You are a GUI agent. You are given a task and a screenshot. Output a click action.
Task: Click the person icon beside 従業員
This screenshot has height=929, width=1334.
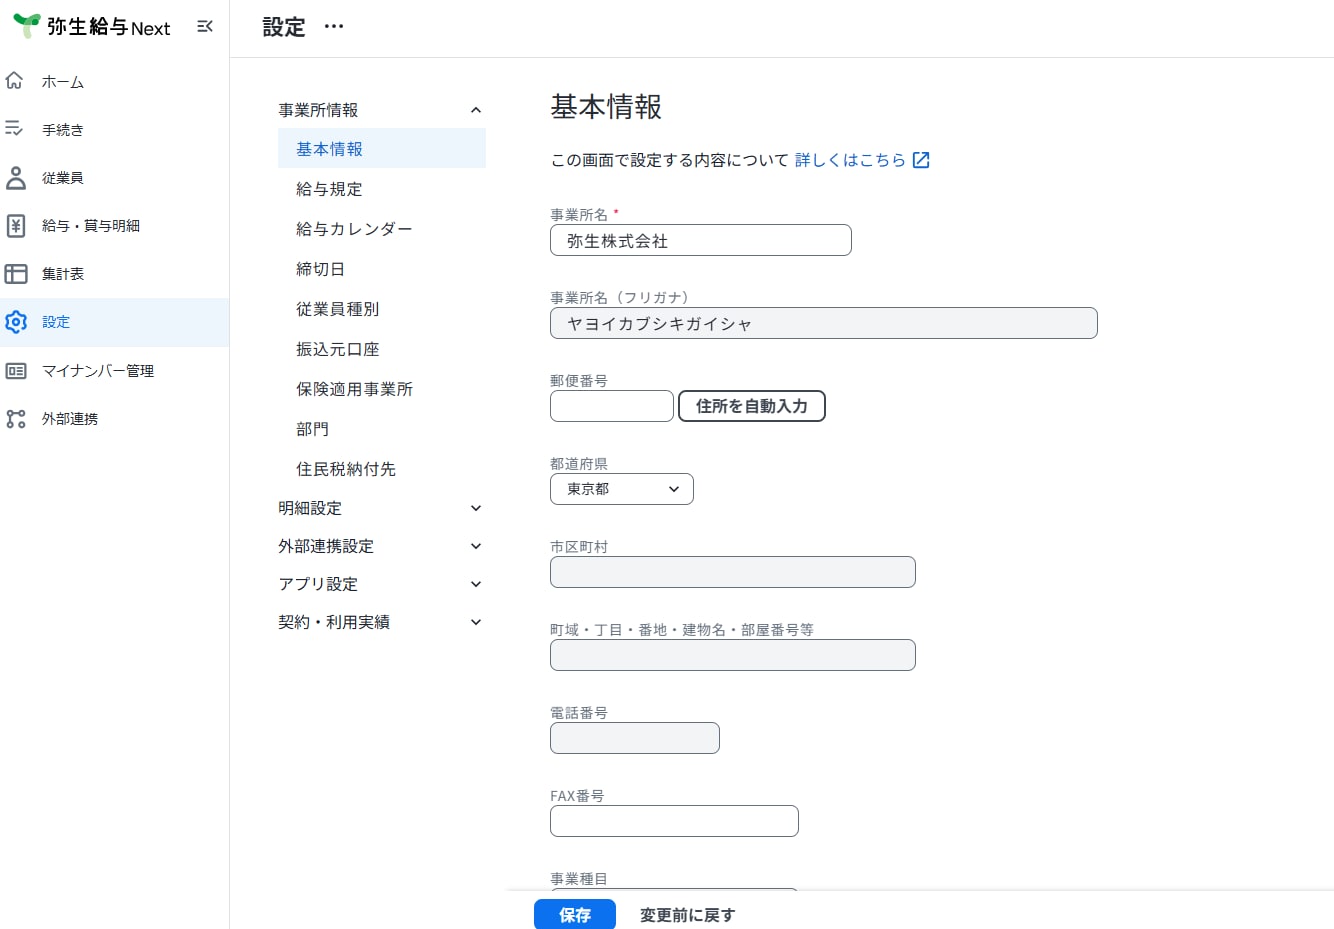pos(15,177)
